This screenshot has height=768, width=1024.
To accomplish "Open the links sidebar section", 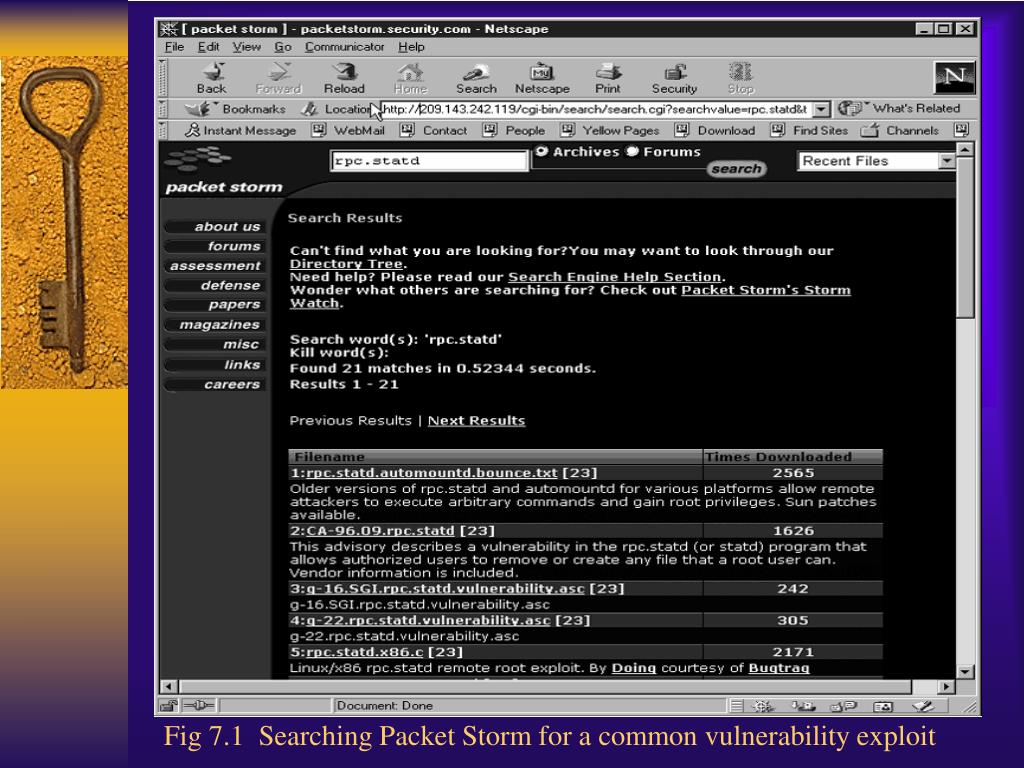I will pyautogui.click(x=215, y=365).
